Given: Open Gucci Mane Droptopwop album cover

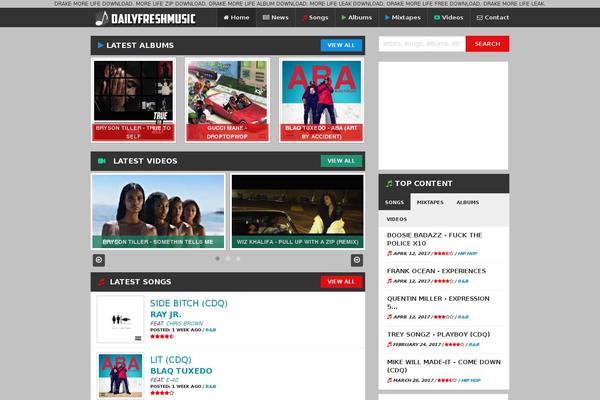Looking at the screenshot, I should [x=227, y=100].
